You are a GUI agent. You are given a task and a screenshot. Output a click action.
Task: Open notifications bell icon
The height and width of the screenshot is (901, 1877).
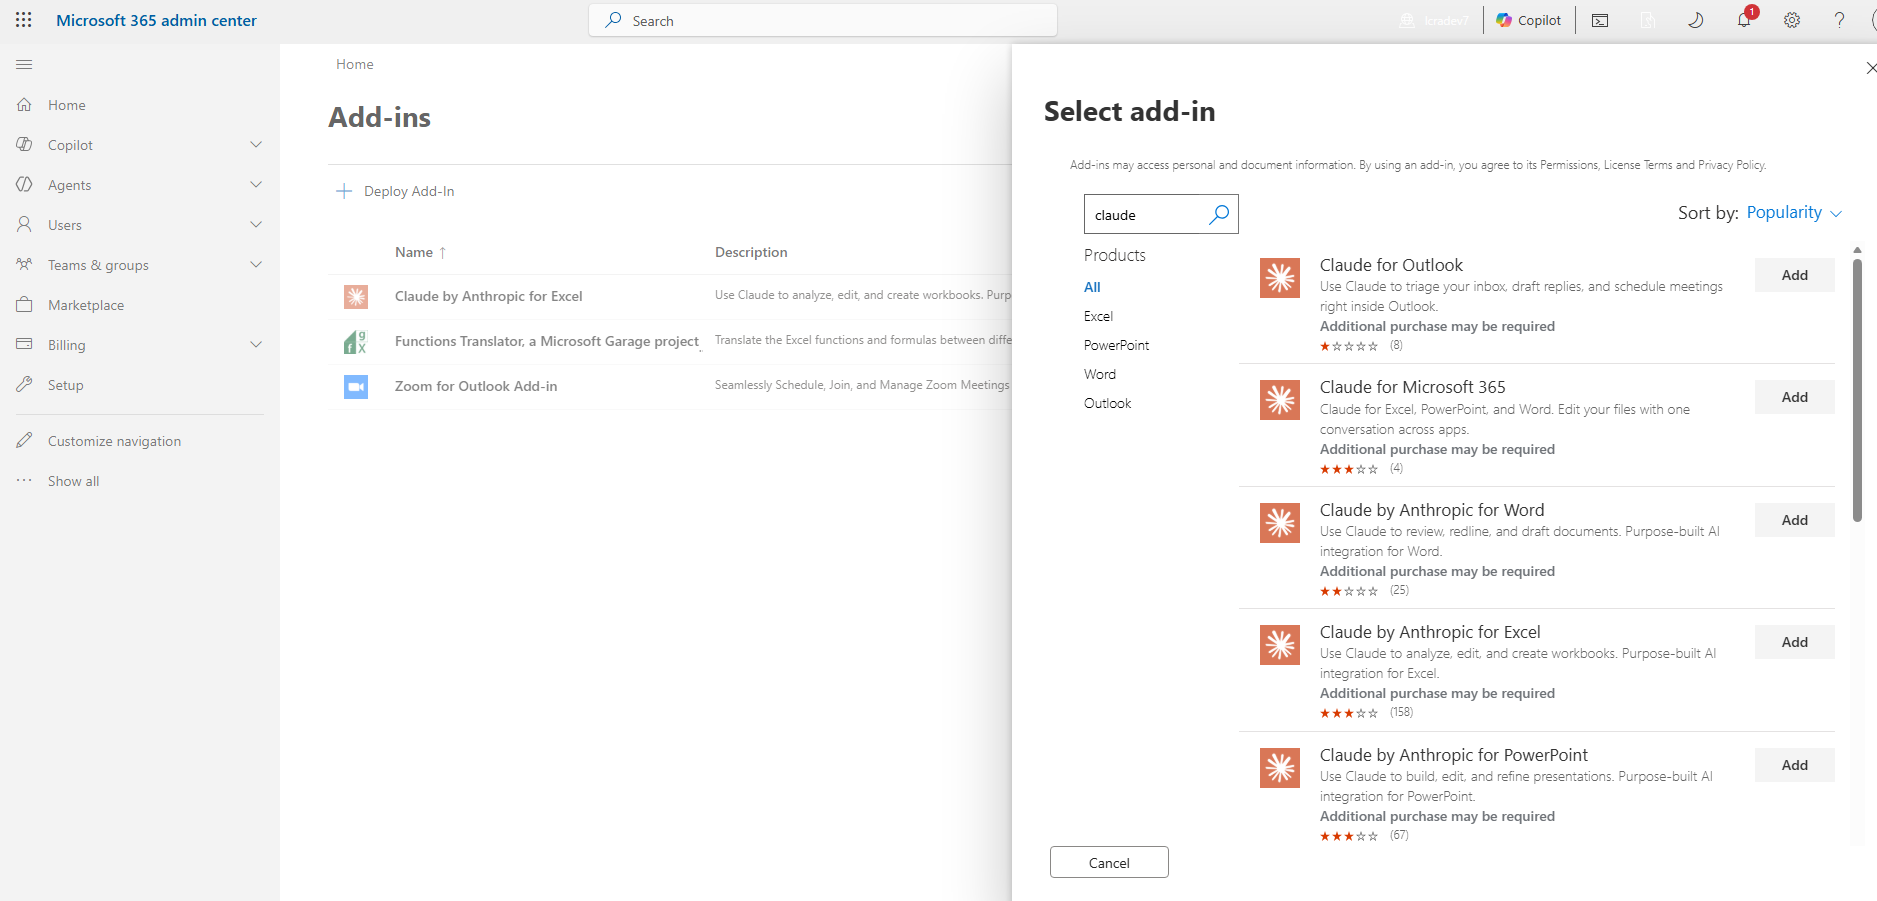1744,20
